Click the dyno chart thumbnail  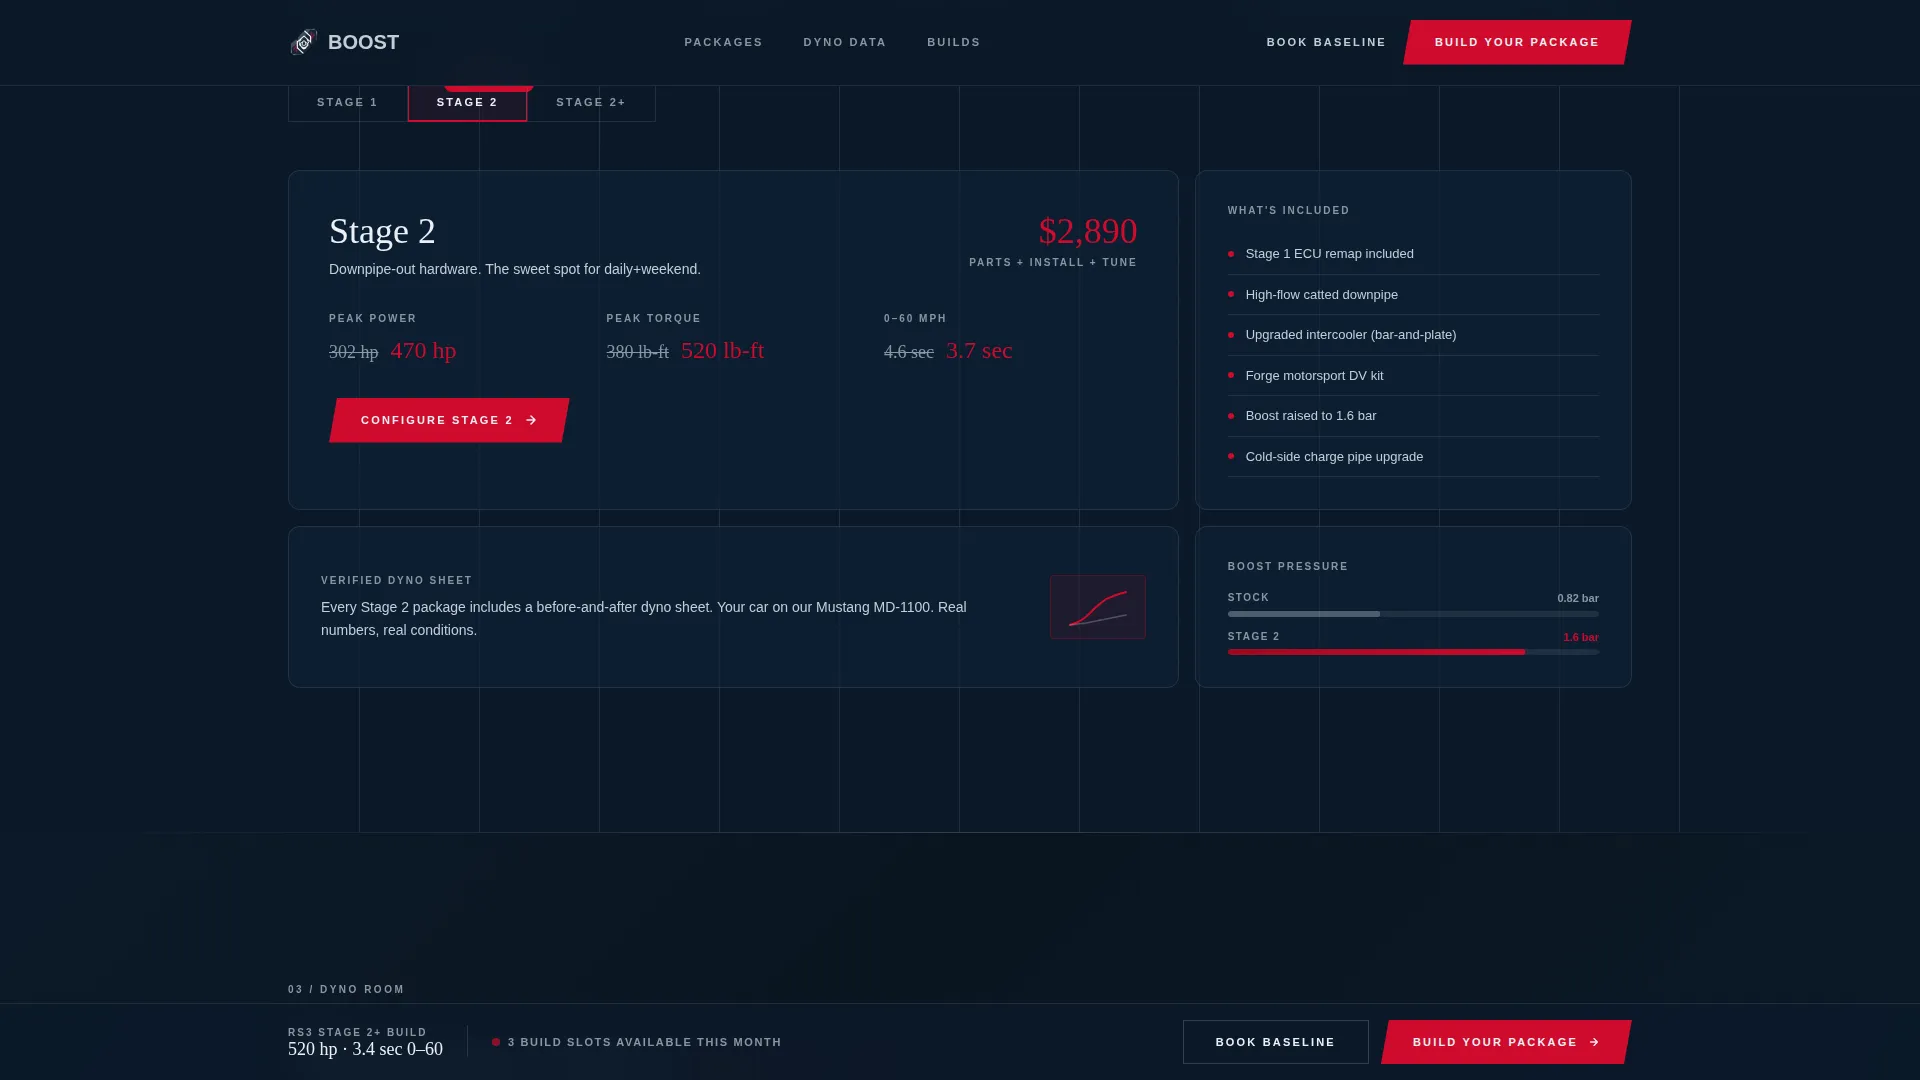tap(1097, 607)
